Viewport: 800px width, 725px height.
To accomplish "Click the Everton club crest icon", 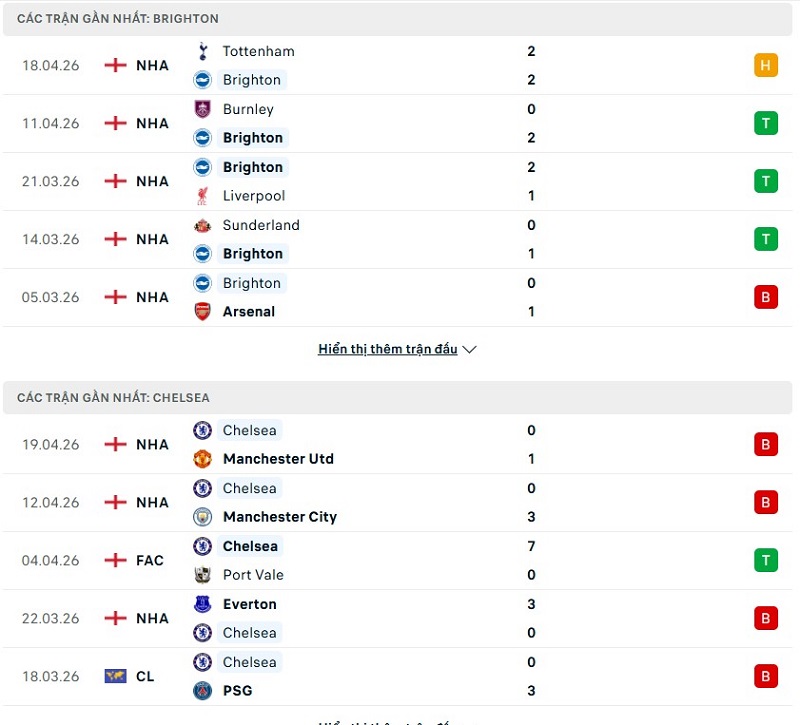I will point(202,604).
